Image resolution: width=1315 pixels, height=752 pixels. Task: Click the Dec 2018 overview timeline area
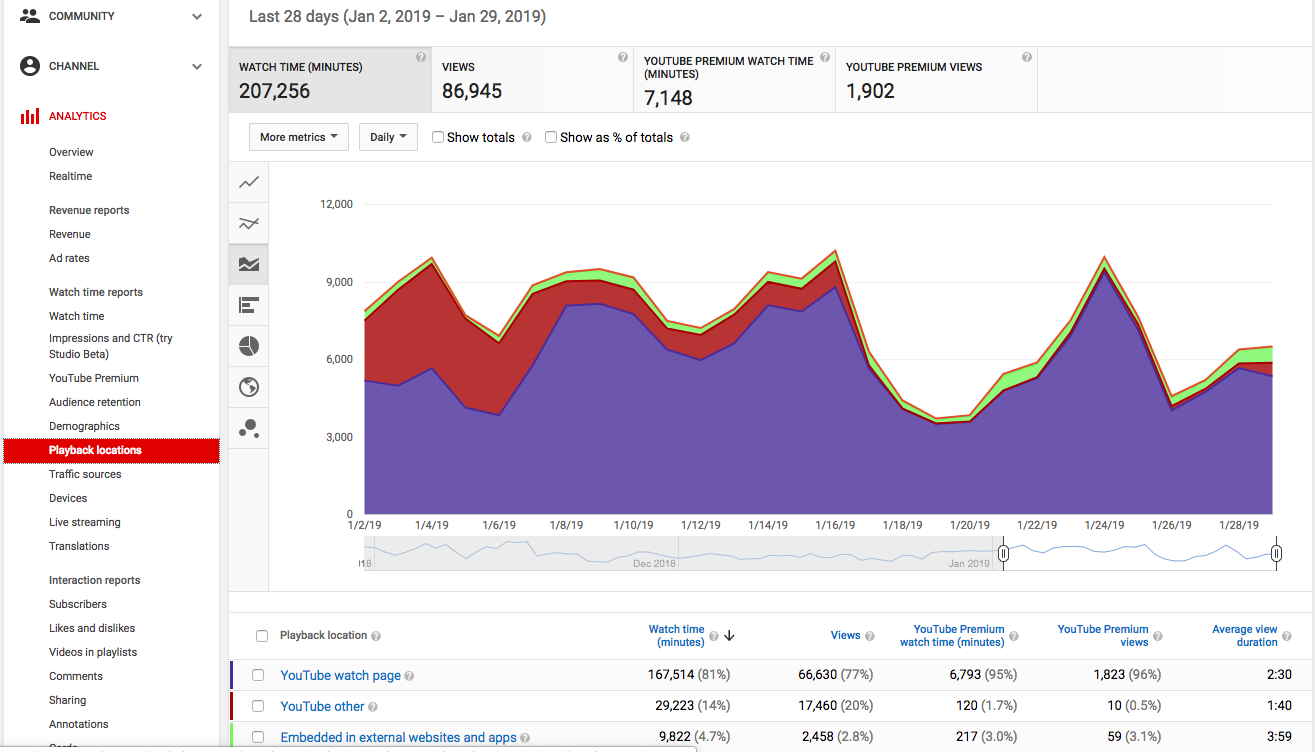[655, 563]
